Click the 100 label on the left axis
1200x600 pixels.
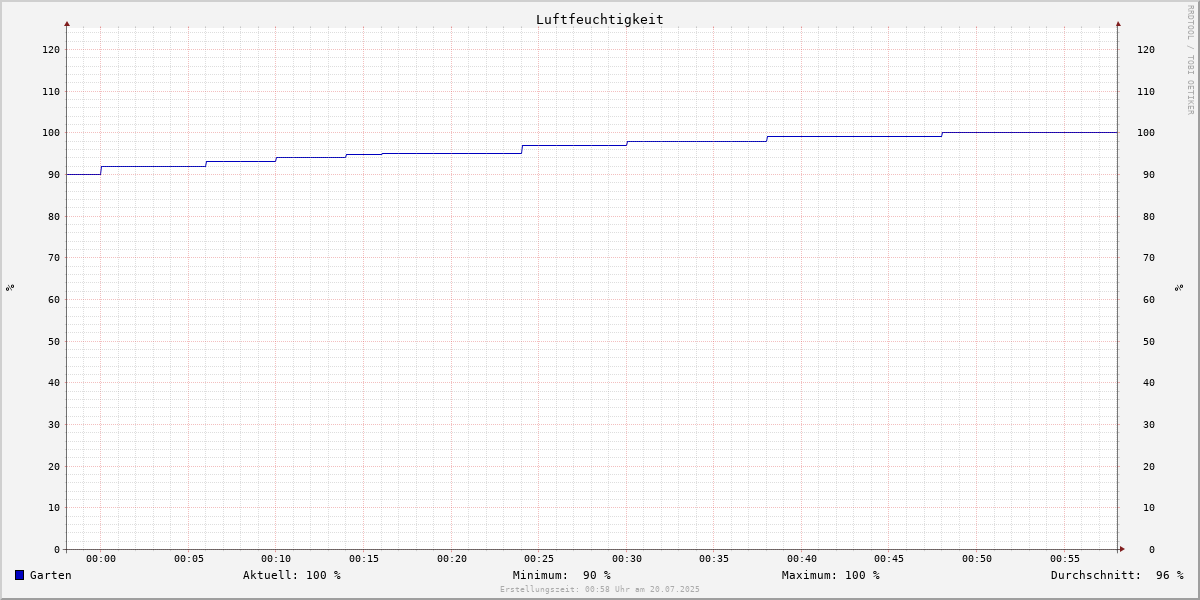coord(51,132)
